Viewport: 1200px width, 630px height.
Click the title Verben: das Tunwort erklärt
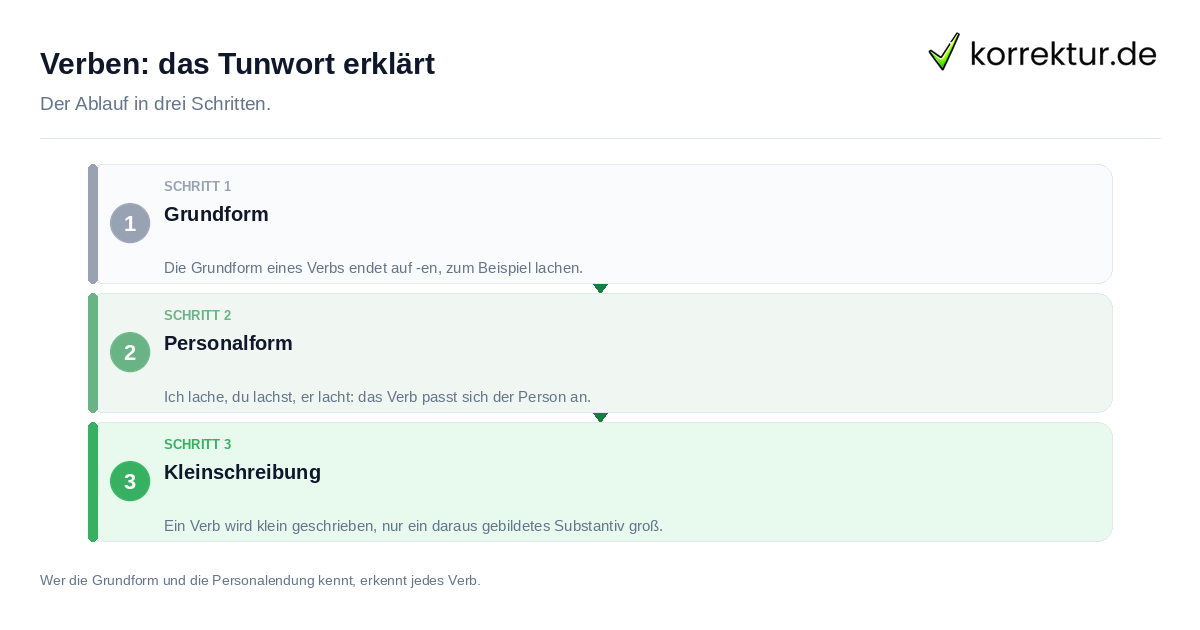pyautogui.click(x=237, y=64)
